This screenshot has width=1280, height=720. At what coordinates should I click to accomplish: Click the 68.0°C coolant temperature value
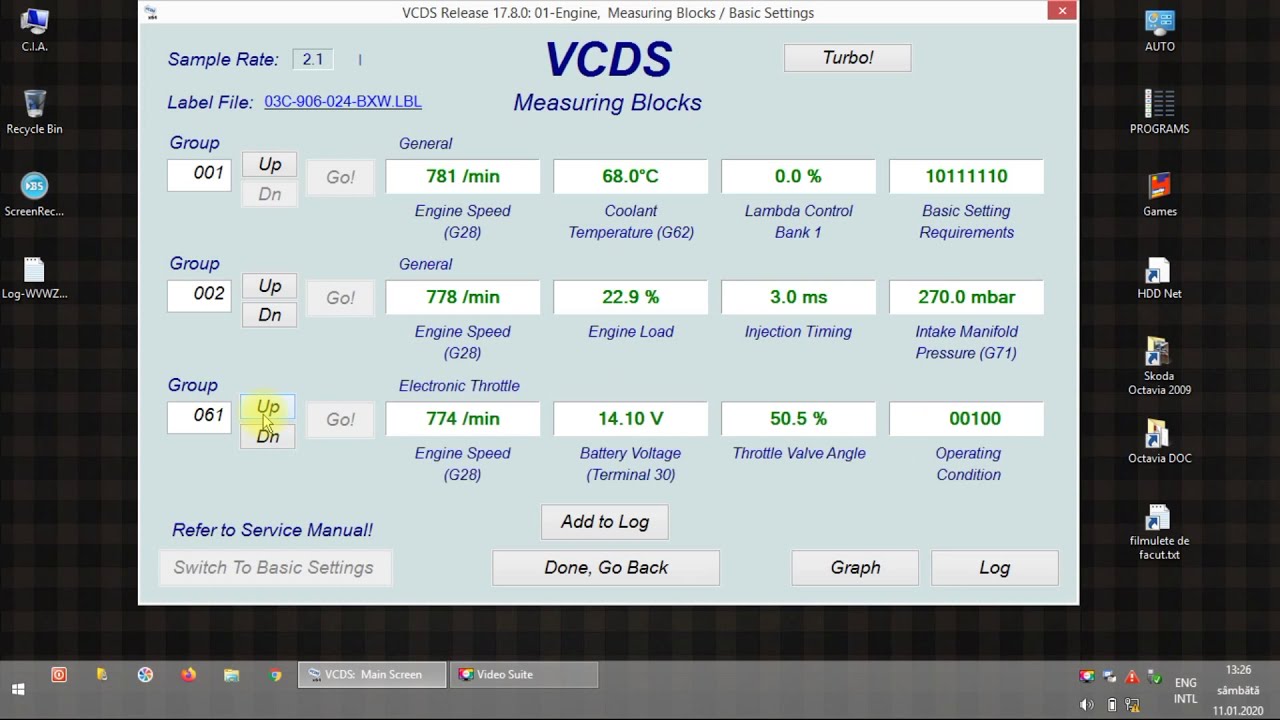click(x=630, y=176)
